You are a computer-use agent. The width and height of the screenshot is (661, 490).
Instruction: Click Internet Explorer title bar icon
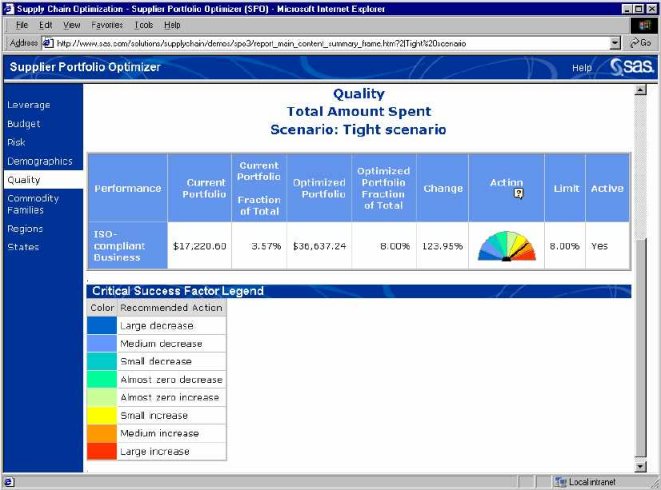(x=9, y=8)
